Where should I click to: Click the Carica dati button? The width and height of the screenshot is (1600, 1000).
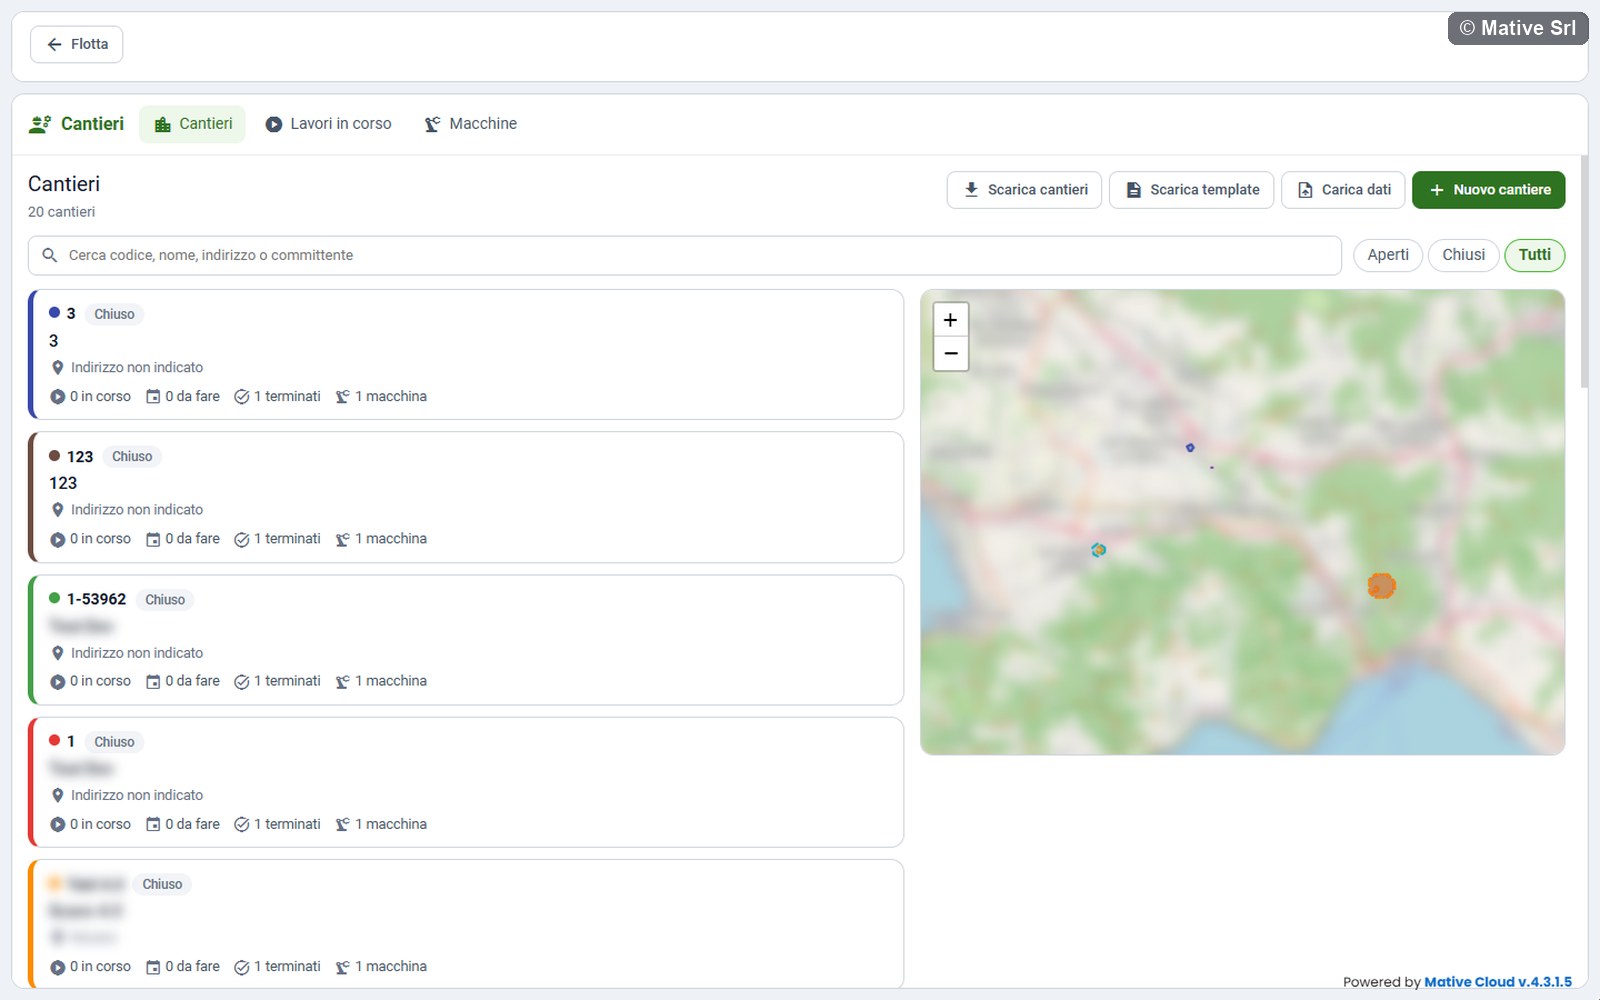(1343, 190)
